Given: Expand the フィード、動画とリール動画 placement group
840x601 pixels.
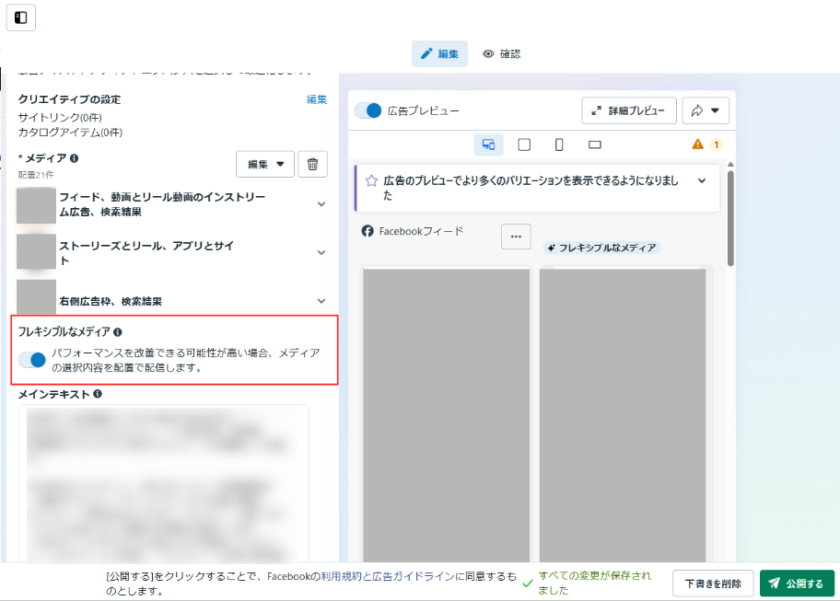Looking at the screenshot, I should 321,204.
